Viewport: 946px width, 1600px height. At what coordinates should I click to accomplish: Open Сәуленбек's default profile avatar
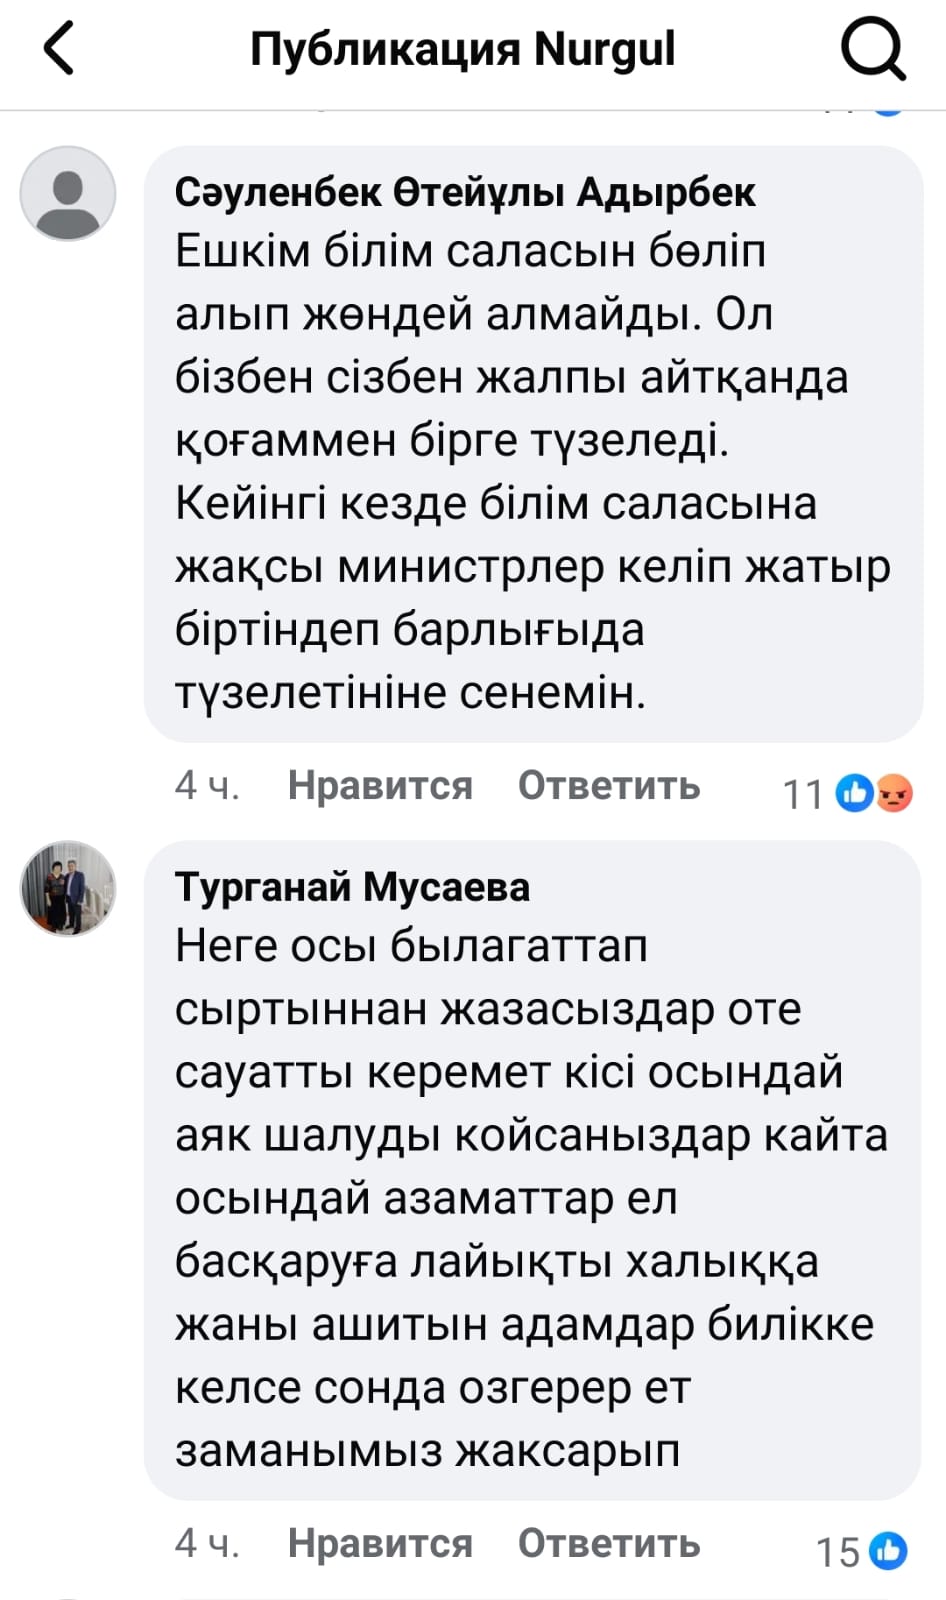pyautogui.click(x=68, y=193)
